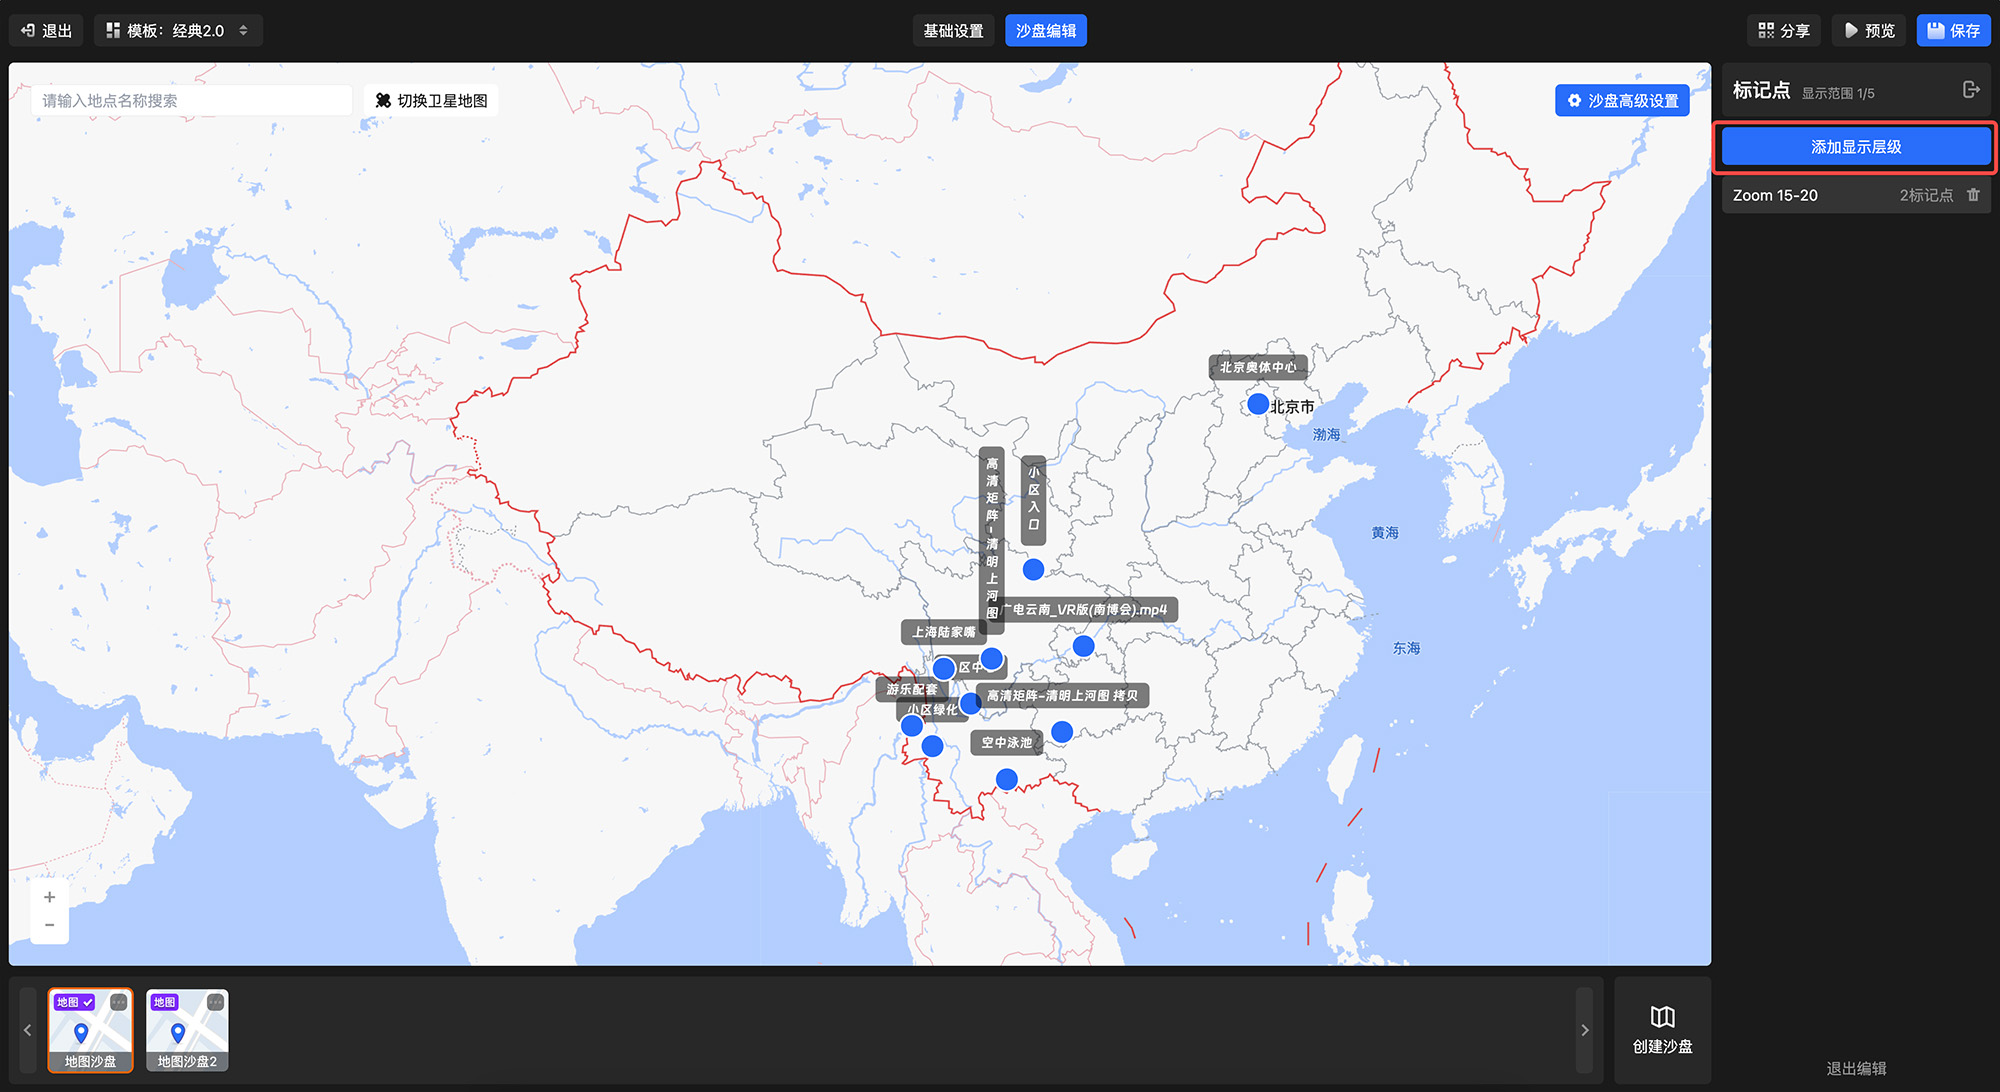The image size is (2000, 1092).
Task: Open more options on 地图沙盘2 thumbnail
Action: pos(215,1002)
